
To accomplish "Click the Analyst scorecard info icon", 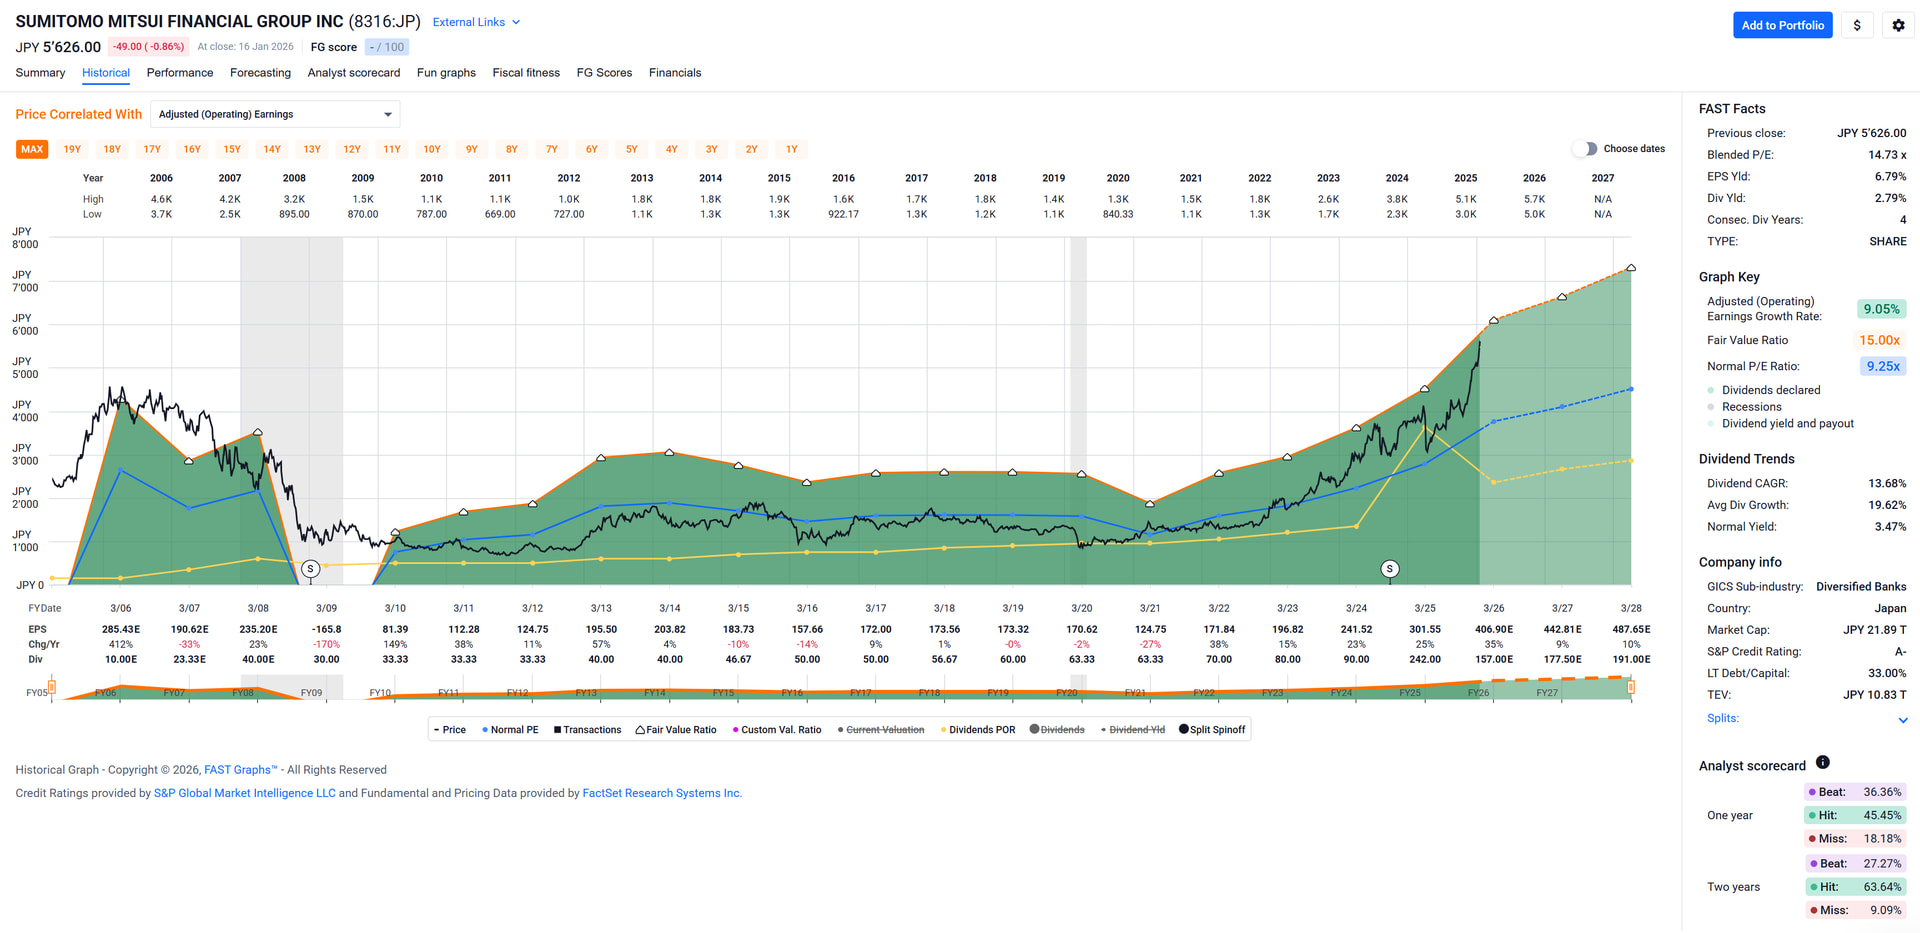I will coord(1823,763).
